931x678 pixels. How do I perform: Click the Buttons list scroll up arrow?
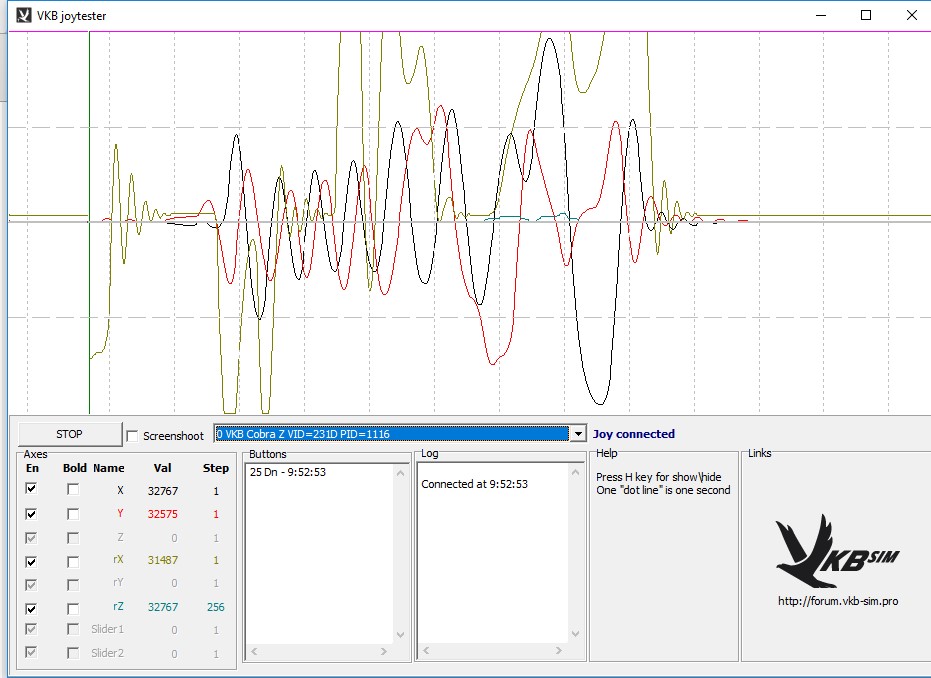click(400, 473)
